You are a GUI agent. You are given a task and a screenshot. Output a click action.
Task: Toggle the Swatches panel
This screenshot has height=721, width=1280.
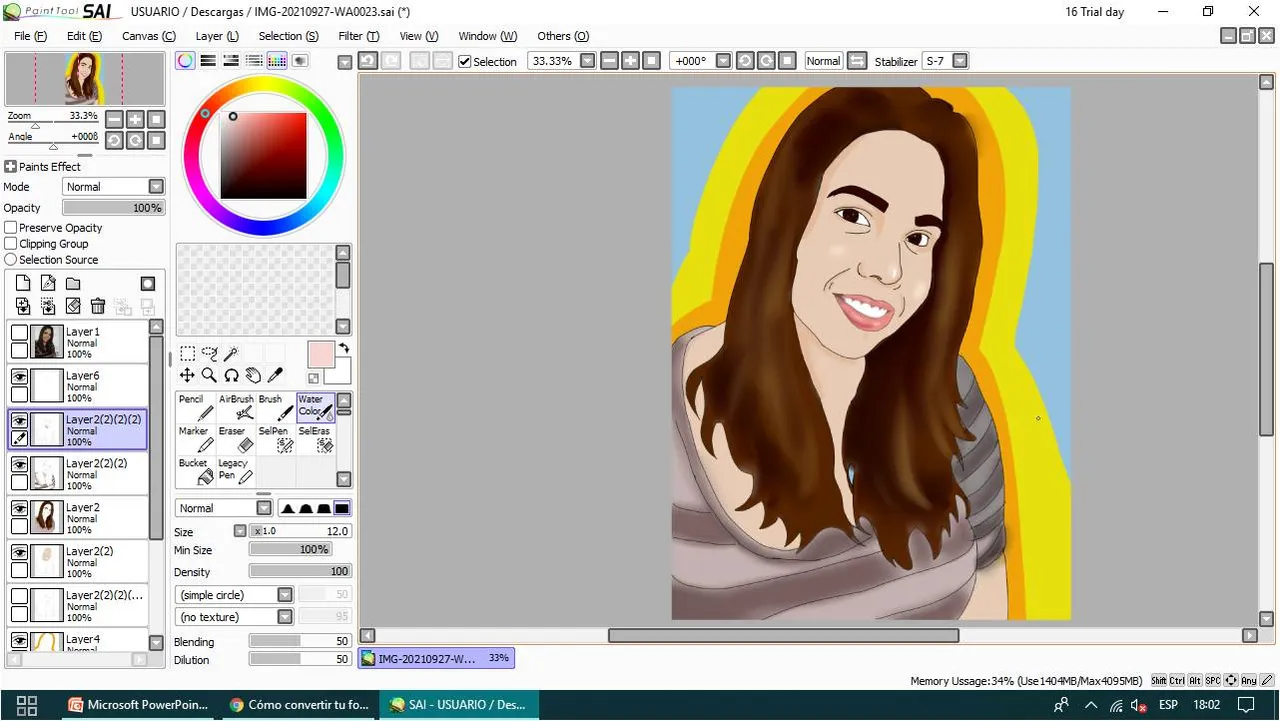pos(277,61)
